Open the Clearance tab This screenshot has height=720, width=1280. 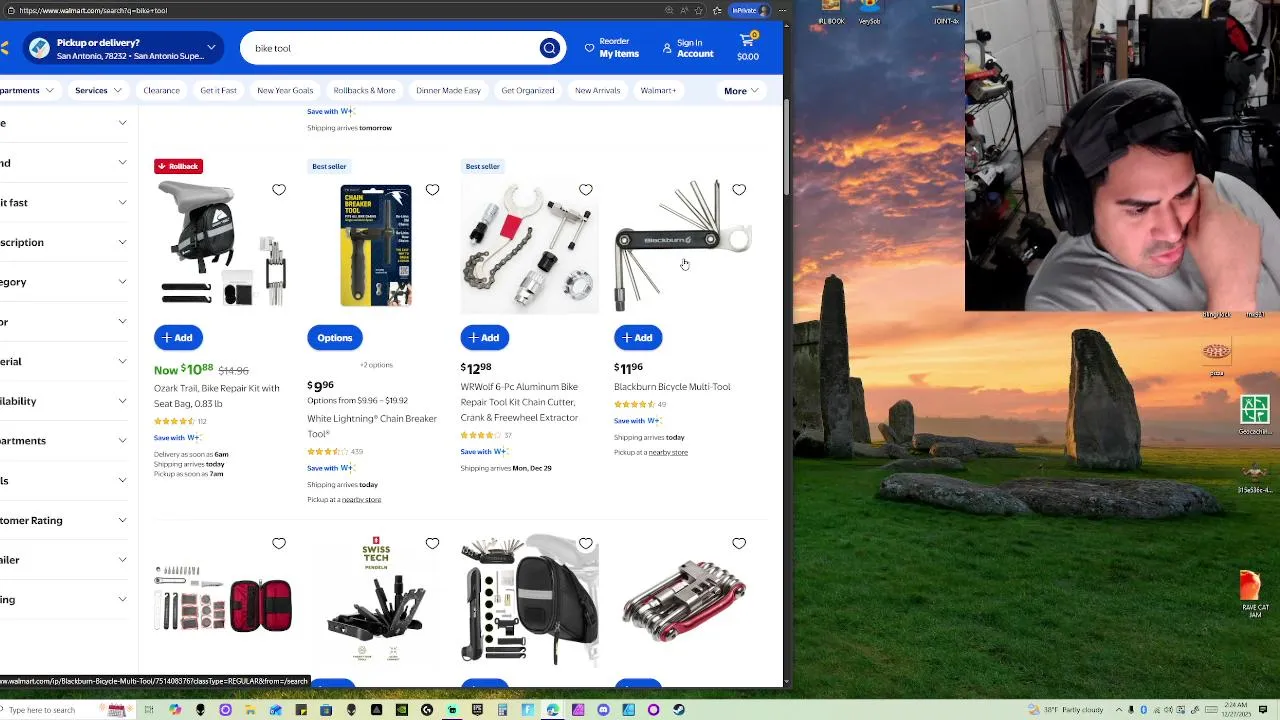161,90
